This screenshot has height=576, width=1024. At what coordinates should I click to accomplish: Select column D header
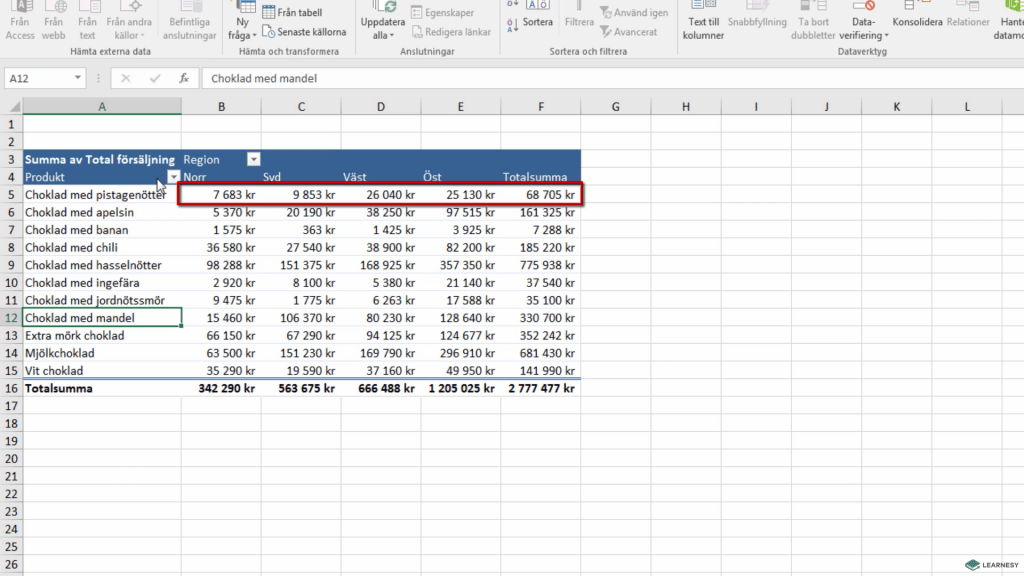pos(381,107)
